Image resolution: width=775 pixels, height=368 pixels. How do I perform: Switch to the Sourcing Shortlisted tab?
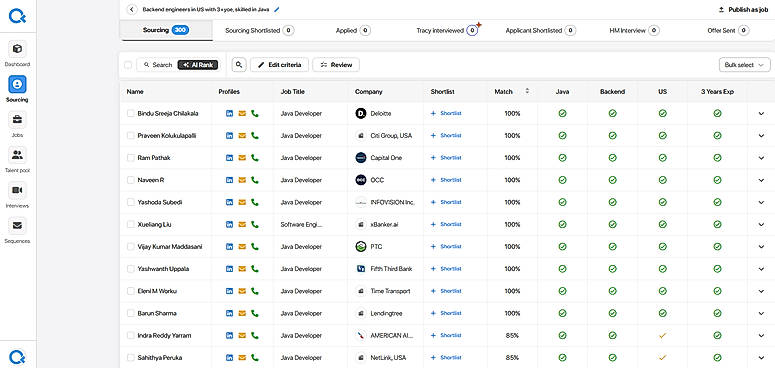259,31
